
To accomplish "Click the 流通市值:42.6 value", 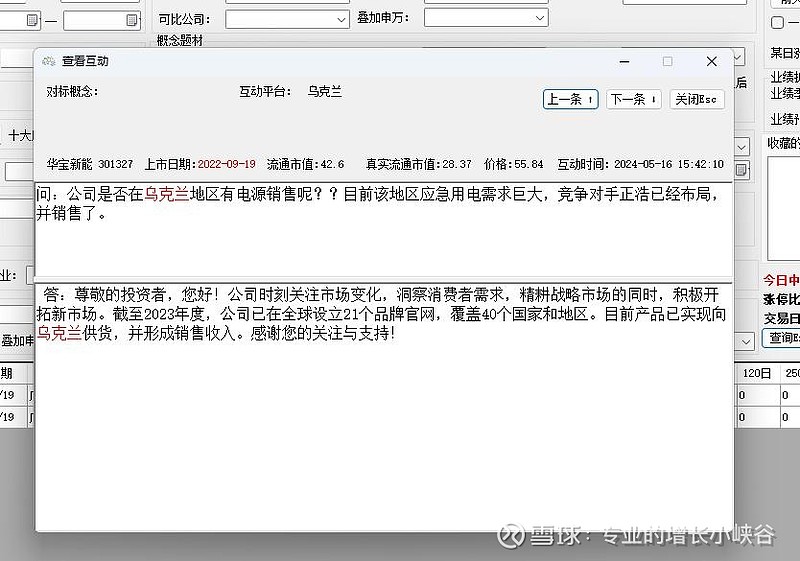I will point(306,164).
